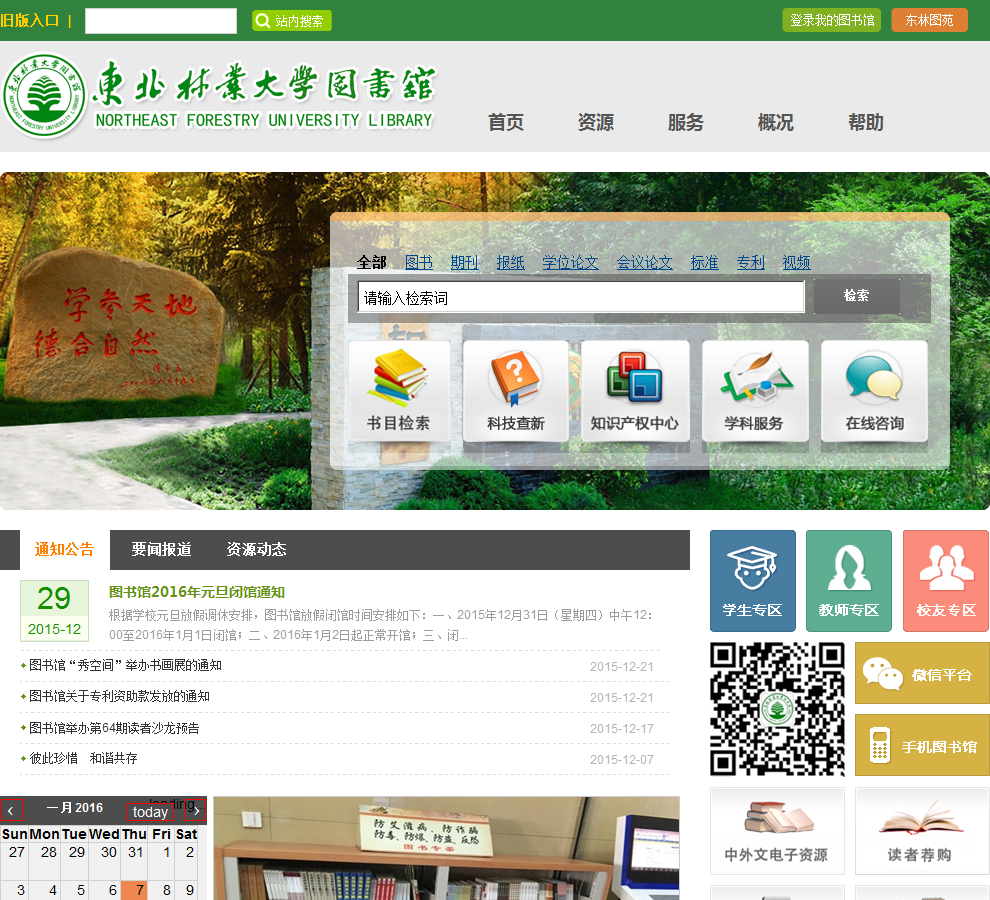Open the 校友专区 alumni zone tile
The width and height of the screenshot is (990, 900).
pyautogui.click(x=946, y=580)
